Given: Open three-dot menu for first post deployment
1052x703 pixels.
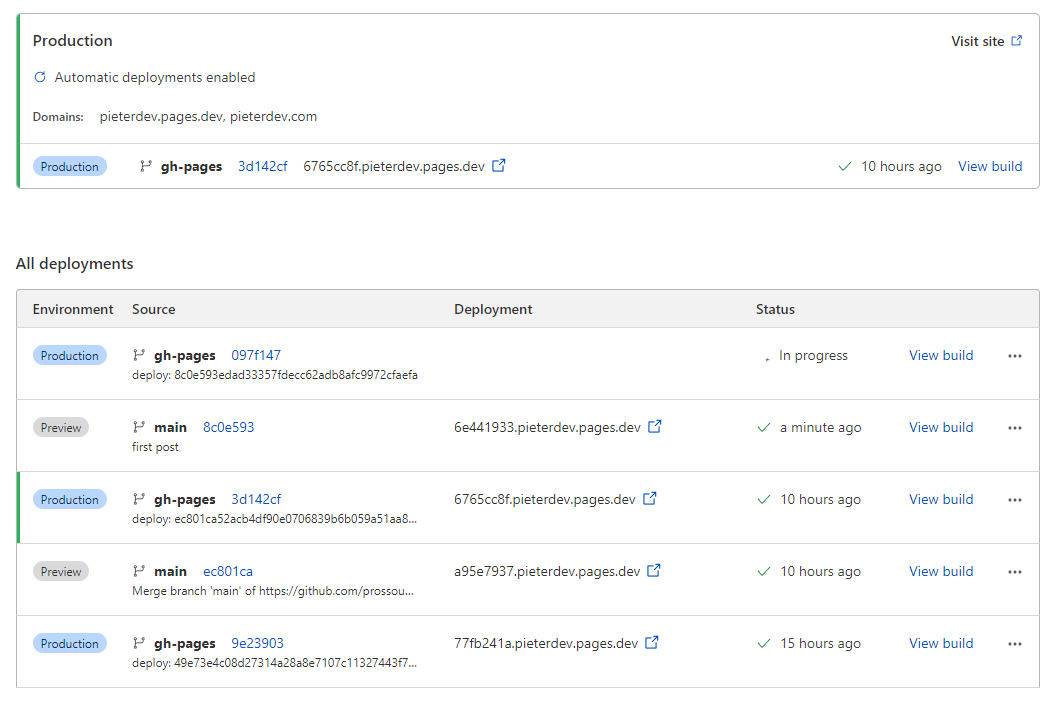Looking at the screenshot, I should [1015, 428].
